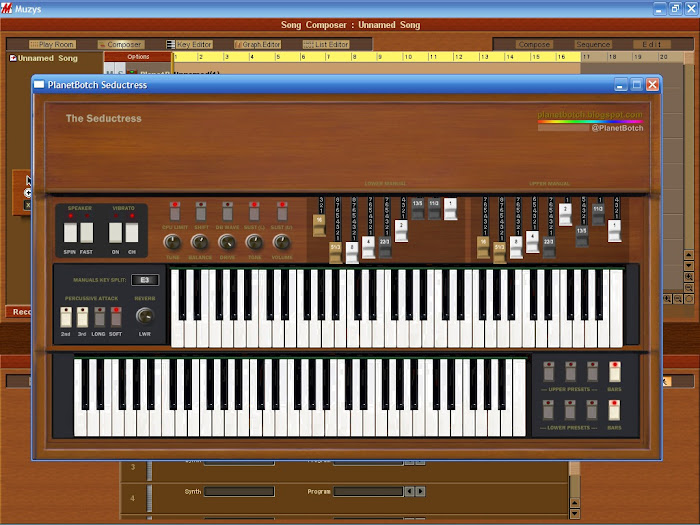Viewport: 700px width, 525px height.
Task: Toggle the upper presets BARS switch
Action: (x=615, y=372)
